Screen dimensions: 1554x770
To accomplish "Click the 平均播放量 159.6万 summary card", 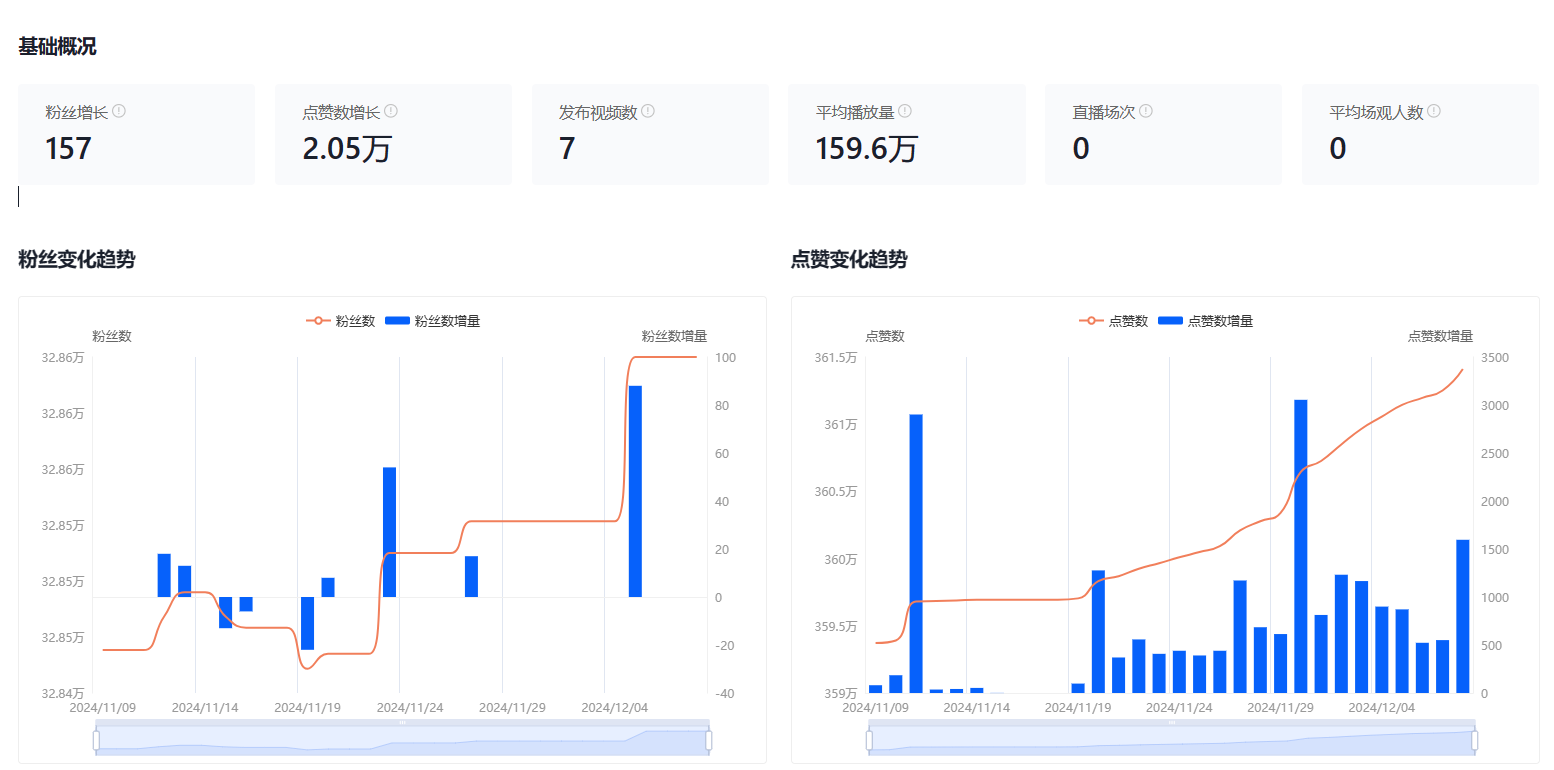I will (x=906, y=134).
